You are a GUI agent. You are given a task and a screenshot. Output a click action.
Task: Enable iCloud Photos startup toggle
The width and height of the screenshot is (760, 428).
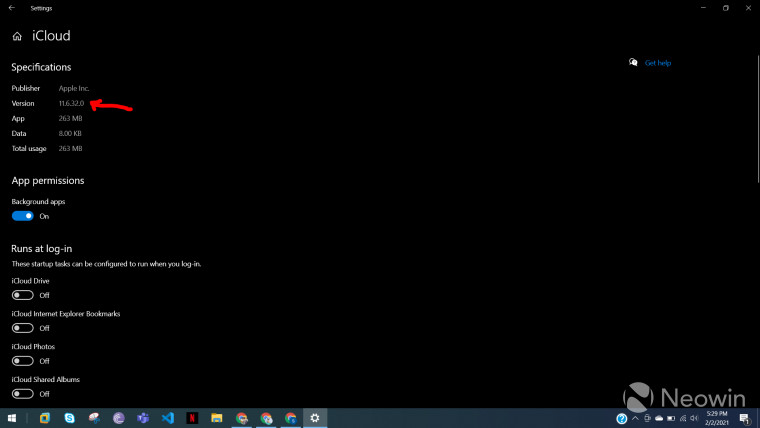coord(22,361)
